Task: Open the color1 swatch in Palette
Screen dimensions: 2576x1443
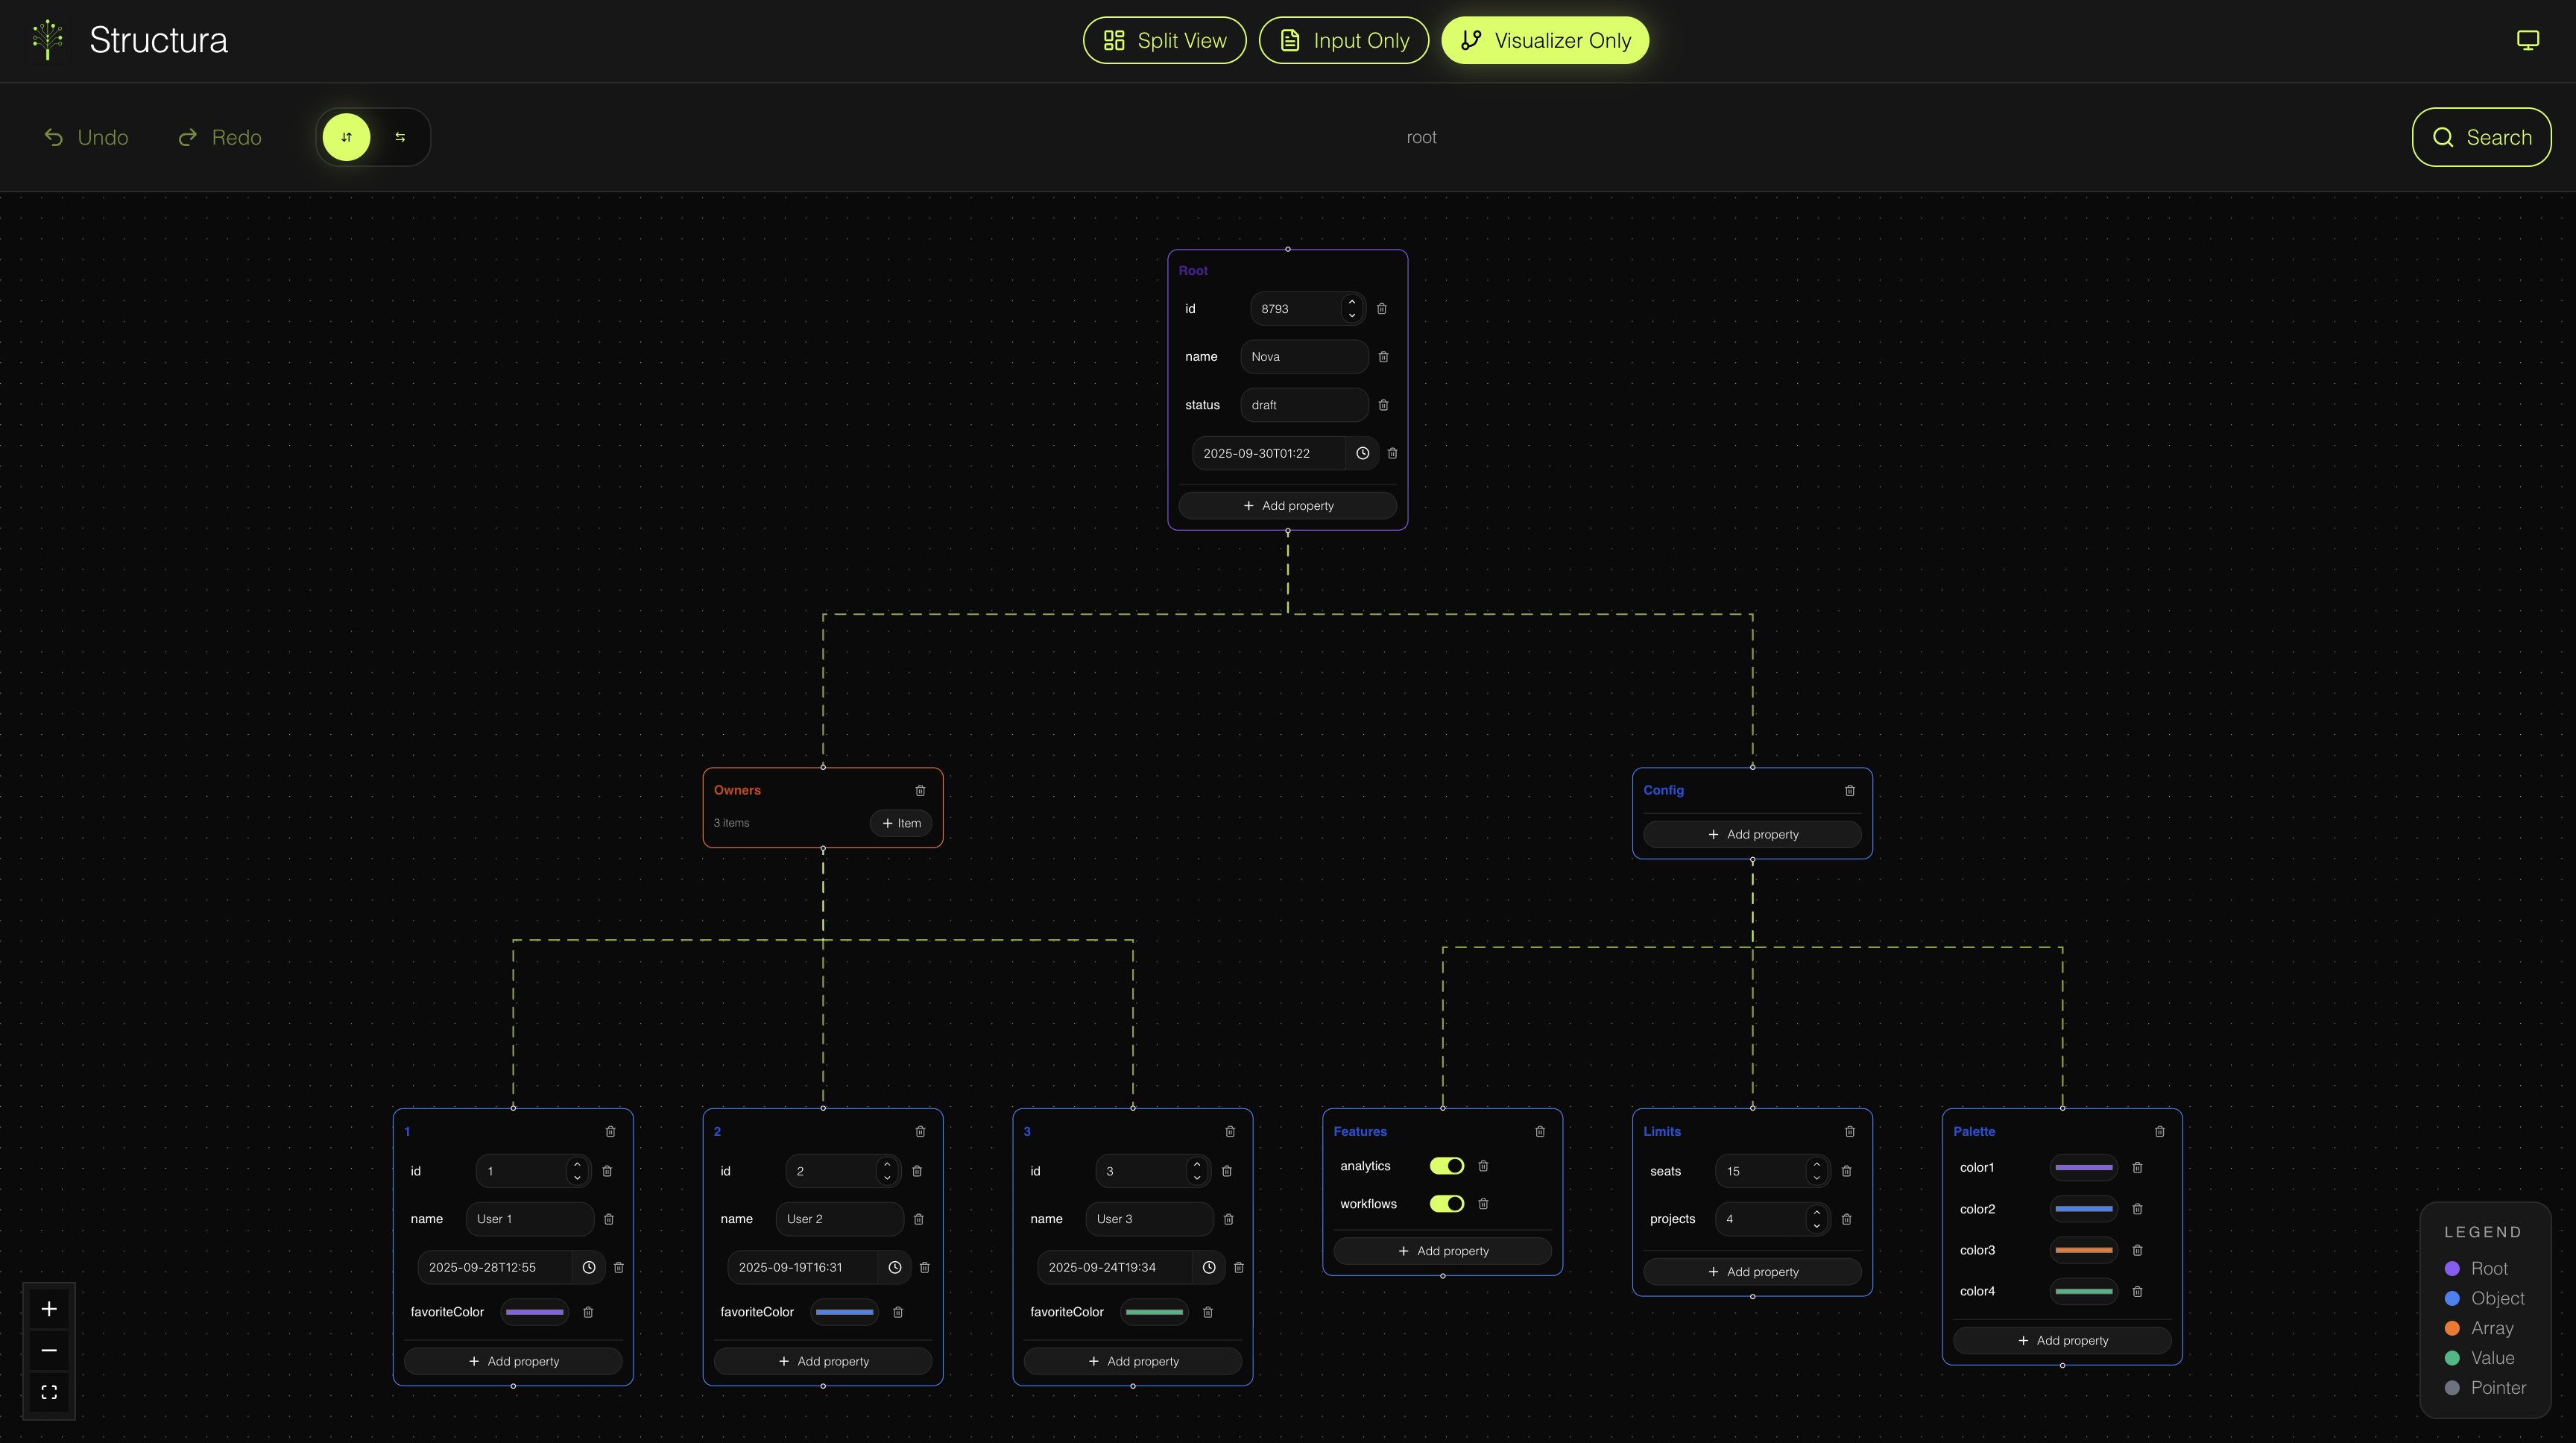Action: 2083,1167
